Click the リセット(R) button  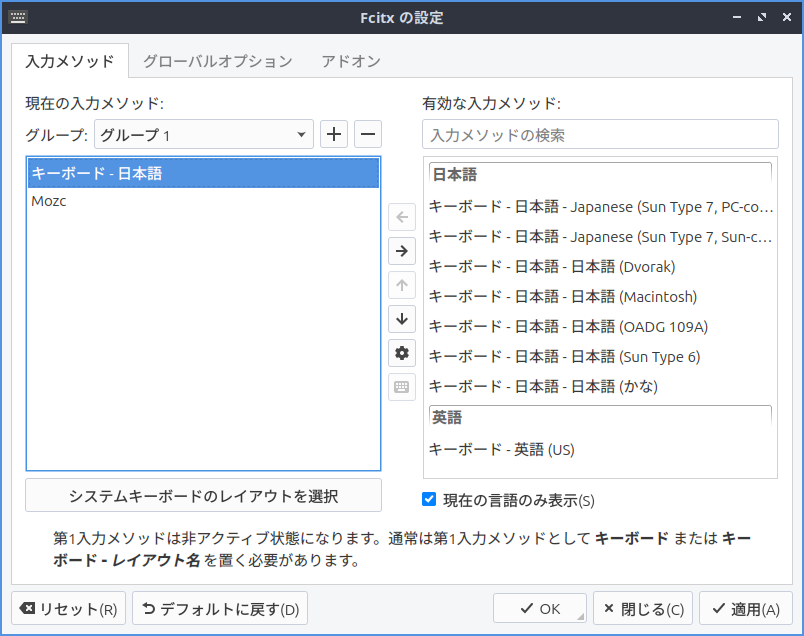(69, 608)
